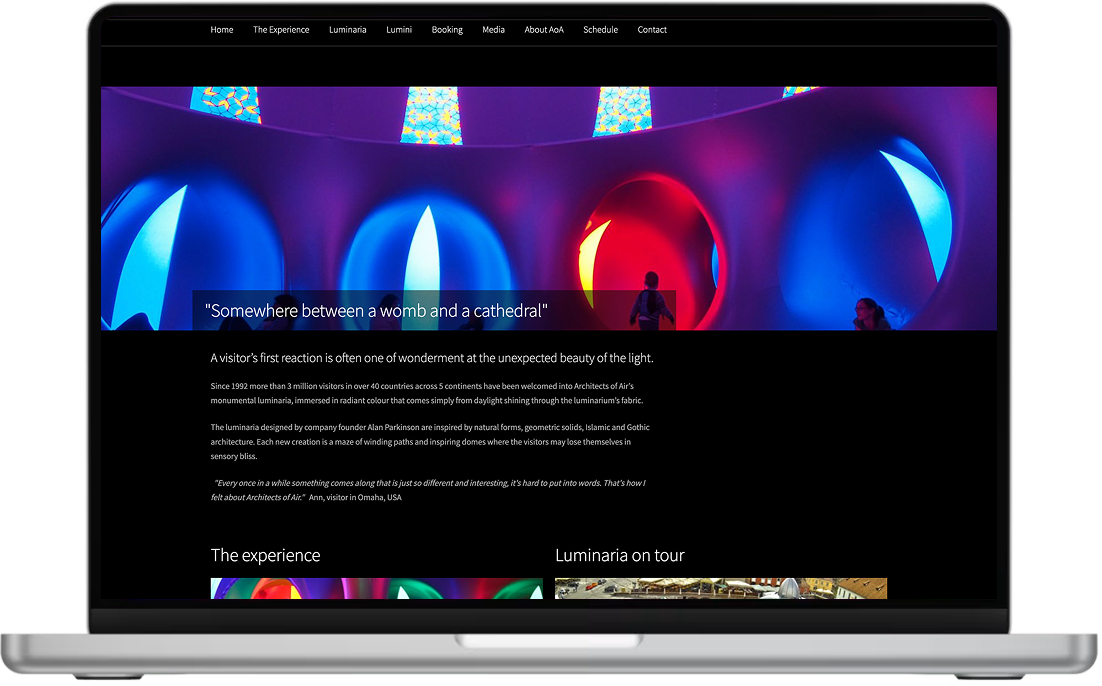Select the colorful thumbnail under The experience
Viewport: 1102px width, 686px height.
pyautogui.click(x=376, y=588)
